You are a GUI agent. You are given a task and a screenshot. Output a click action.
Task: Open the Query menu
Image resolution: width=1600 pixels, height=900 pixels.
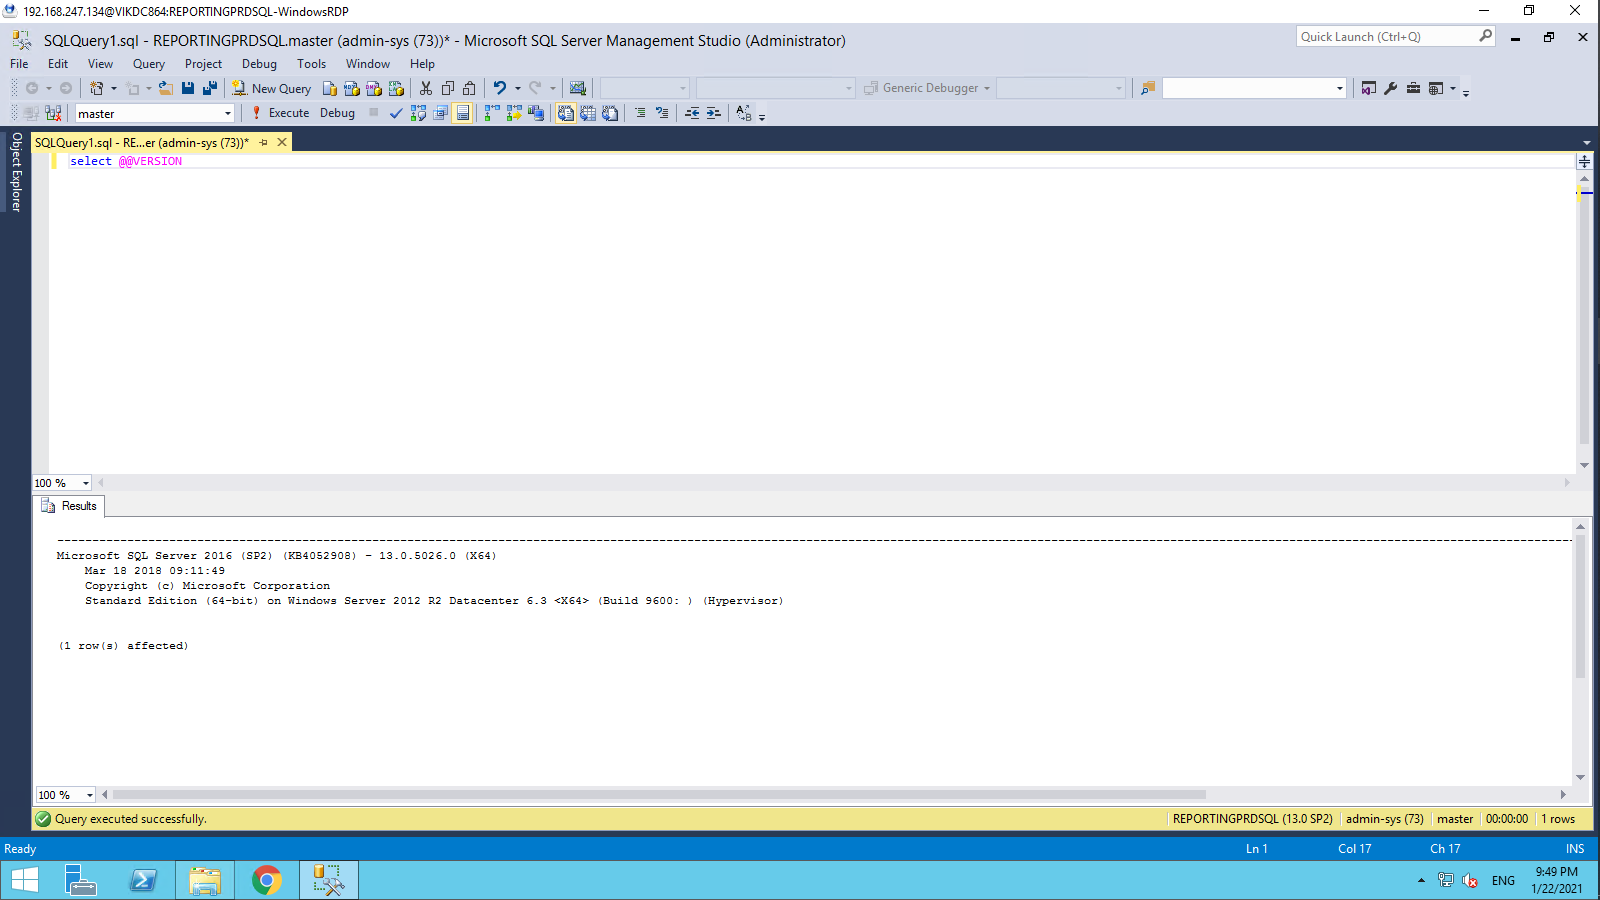[x=149, y=64]
